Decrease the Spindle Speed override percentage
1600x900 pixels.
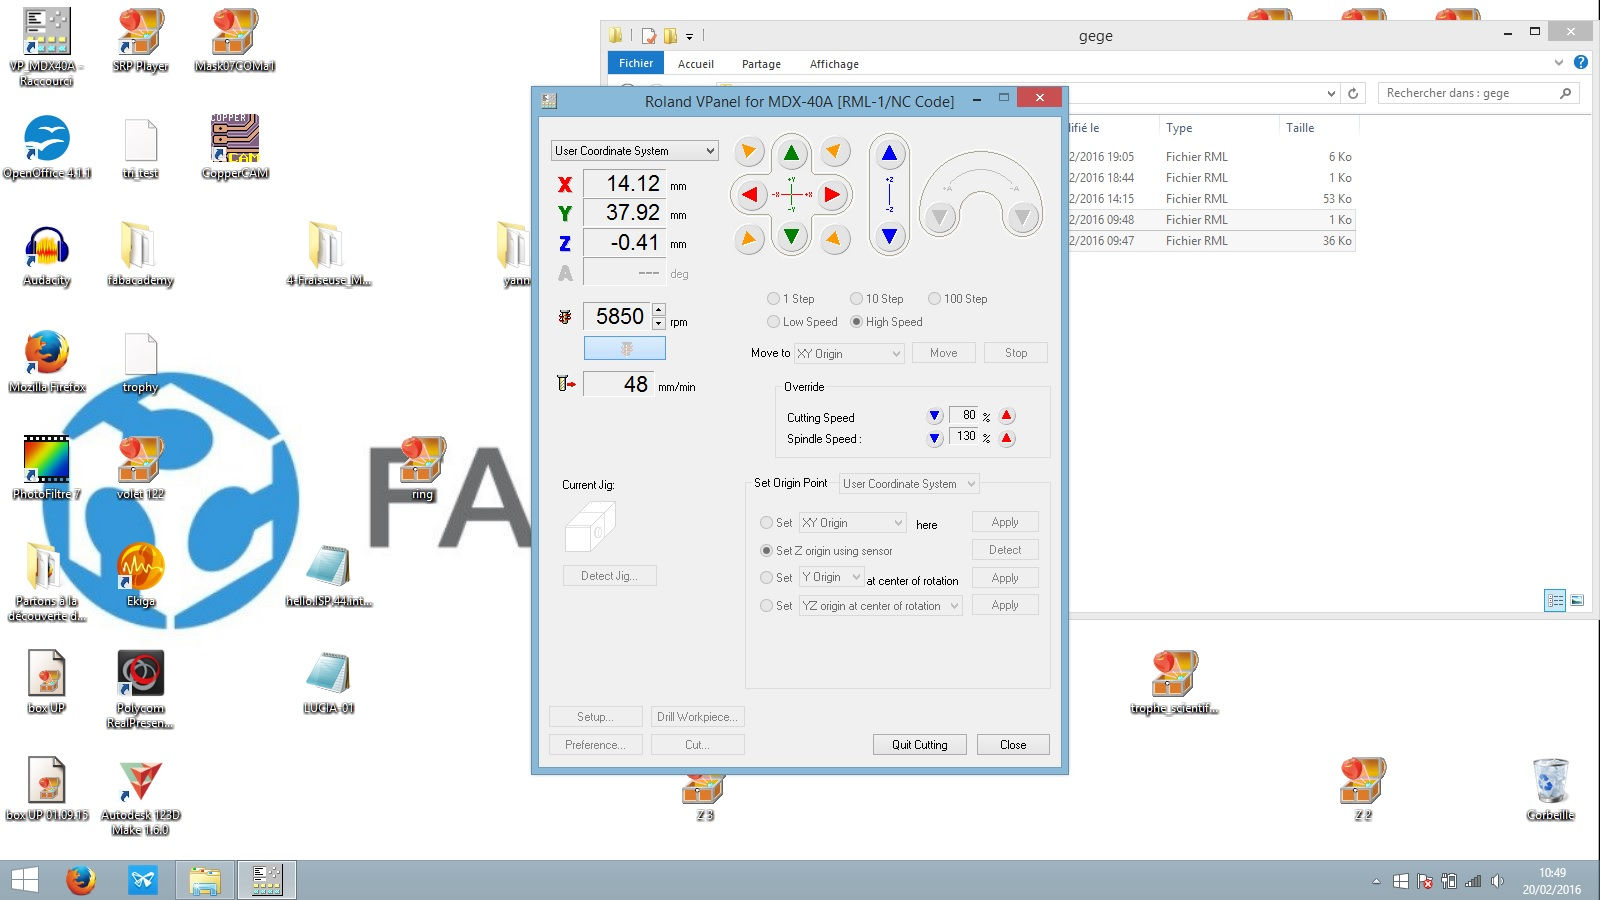point(934,438)
